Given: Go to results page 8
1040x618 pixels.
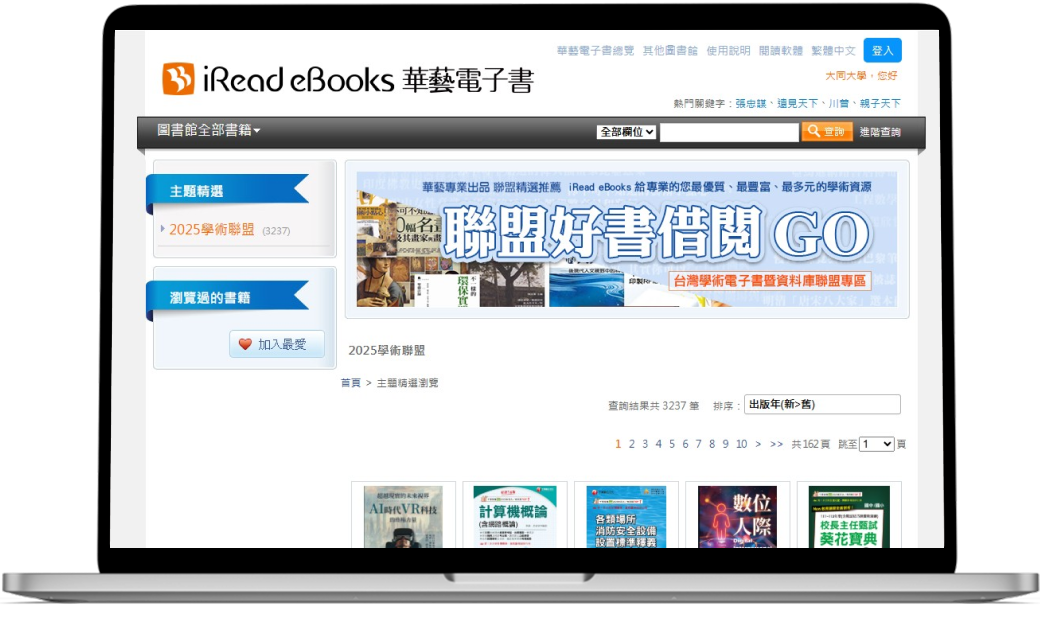Looking at the screenshot, I should (712, 444).
